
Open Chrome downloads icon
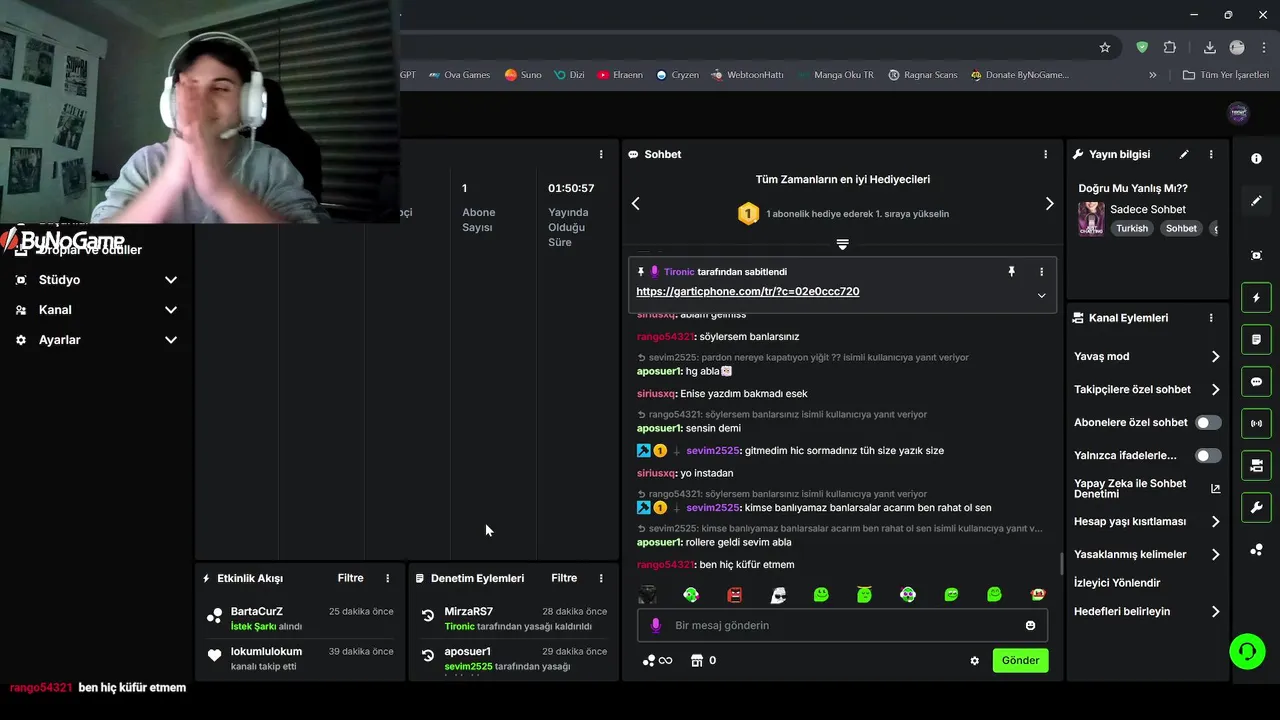click(1210, 47)
